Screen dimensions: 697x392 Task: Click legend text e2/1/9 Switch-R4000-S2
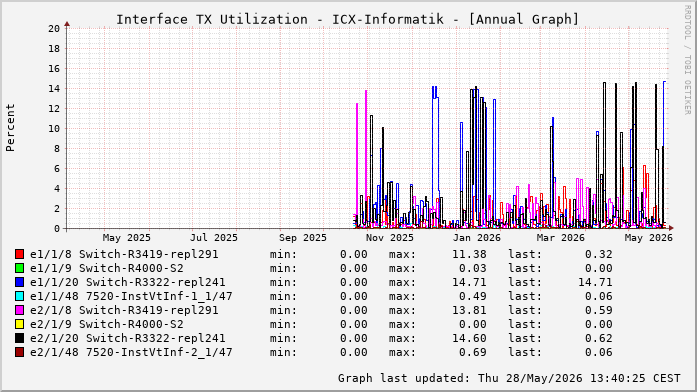point(107,324)
